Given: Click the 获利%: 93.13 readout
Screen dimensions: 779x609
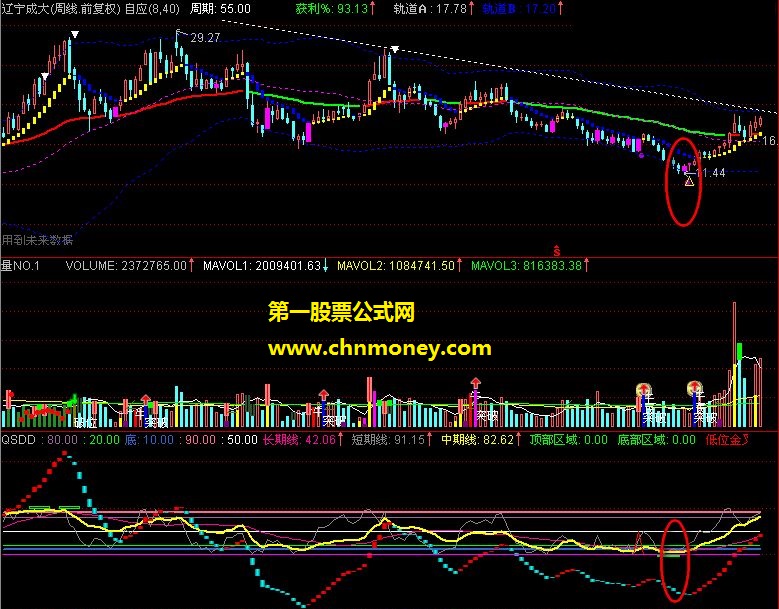Looking at the screenshot, I should (x=335, y=8).
